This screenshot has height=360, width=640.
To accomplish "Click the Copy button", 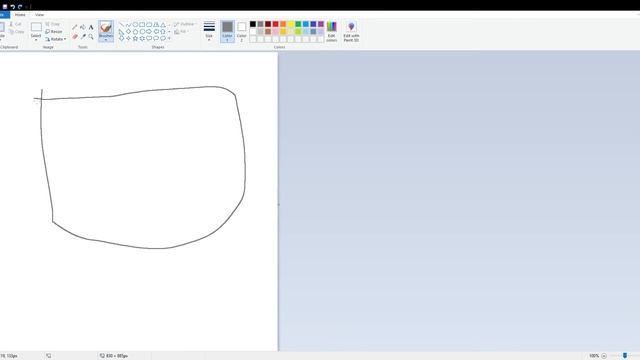I will [17, 31].
